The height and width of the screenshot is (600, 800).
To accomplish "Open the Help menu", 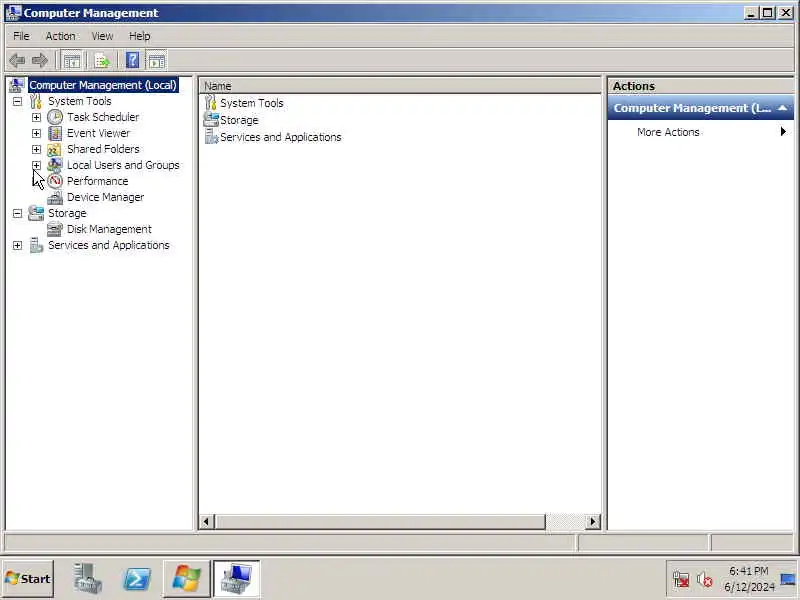I will pos(139,36).
